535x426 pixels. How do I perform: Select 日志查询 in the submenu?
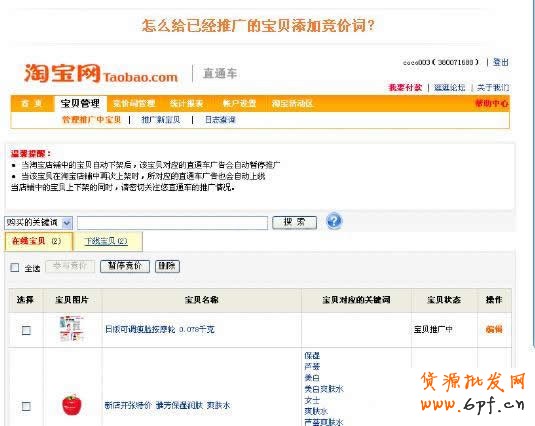click(x=220, y=120)
